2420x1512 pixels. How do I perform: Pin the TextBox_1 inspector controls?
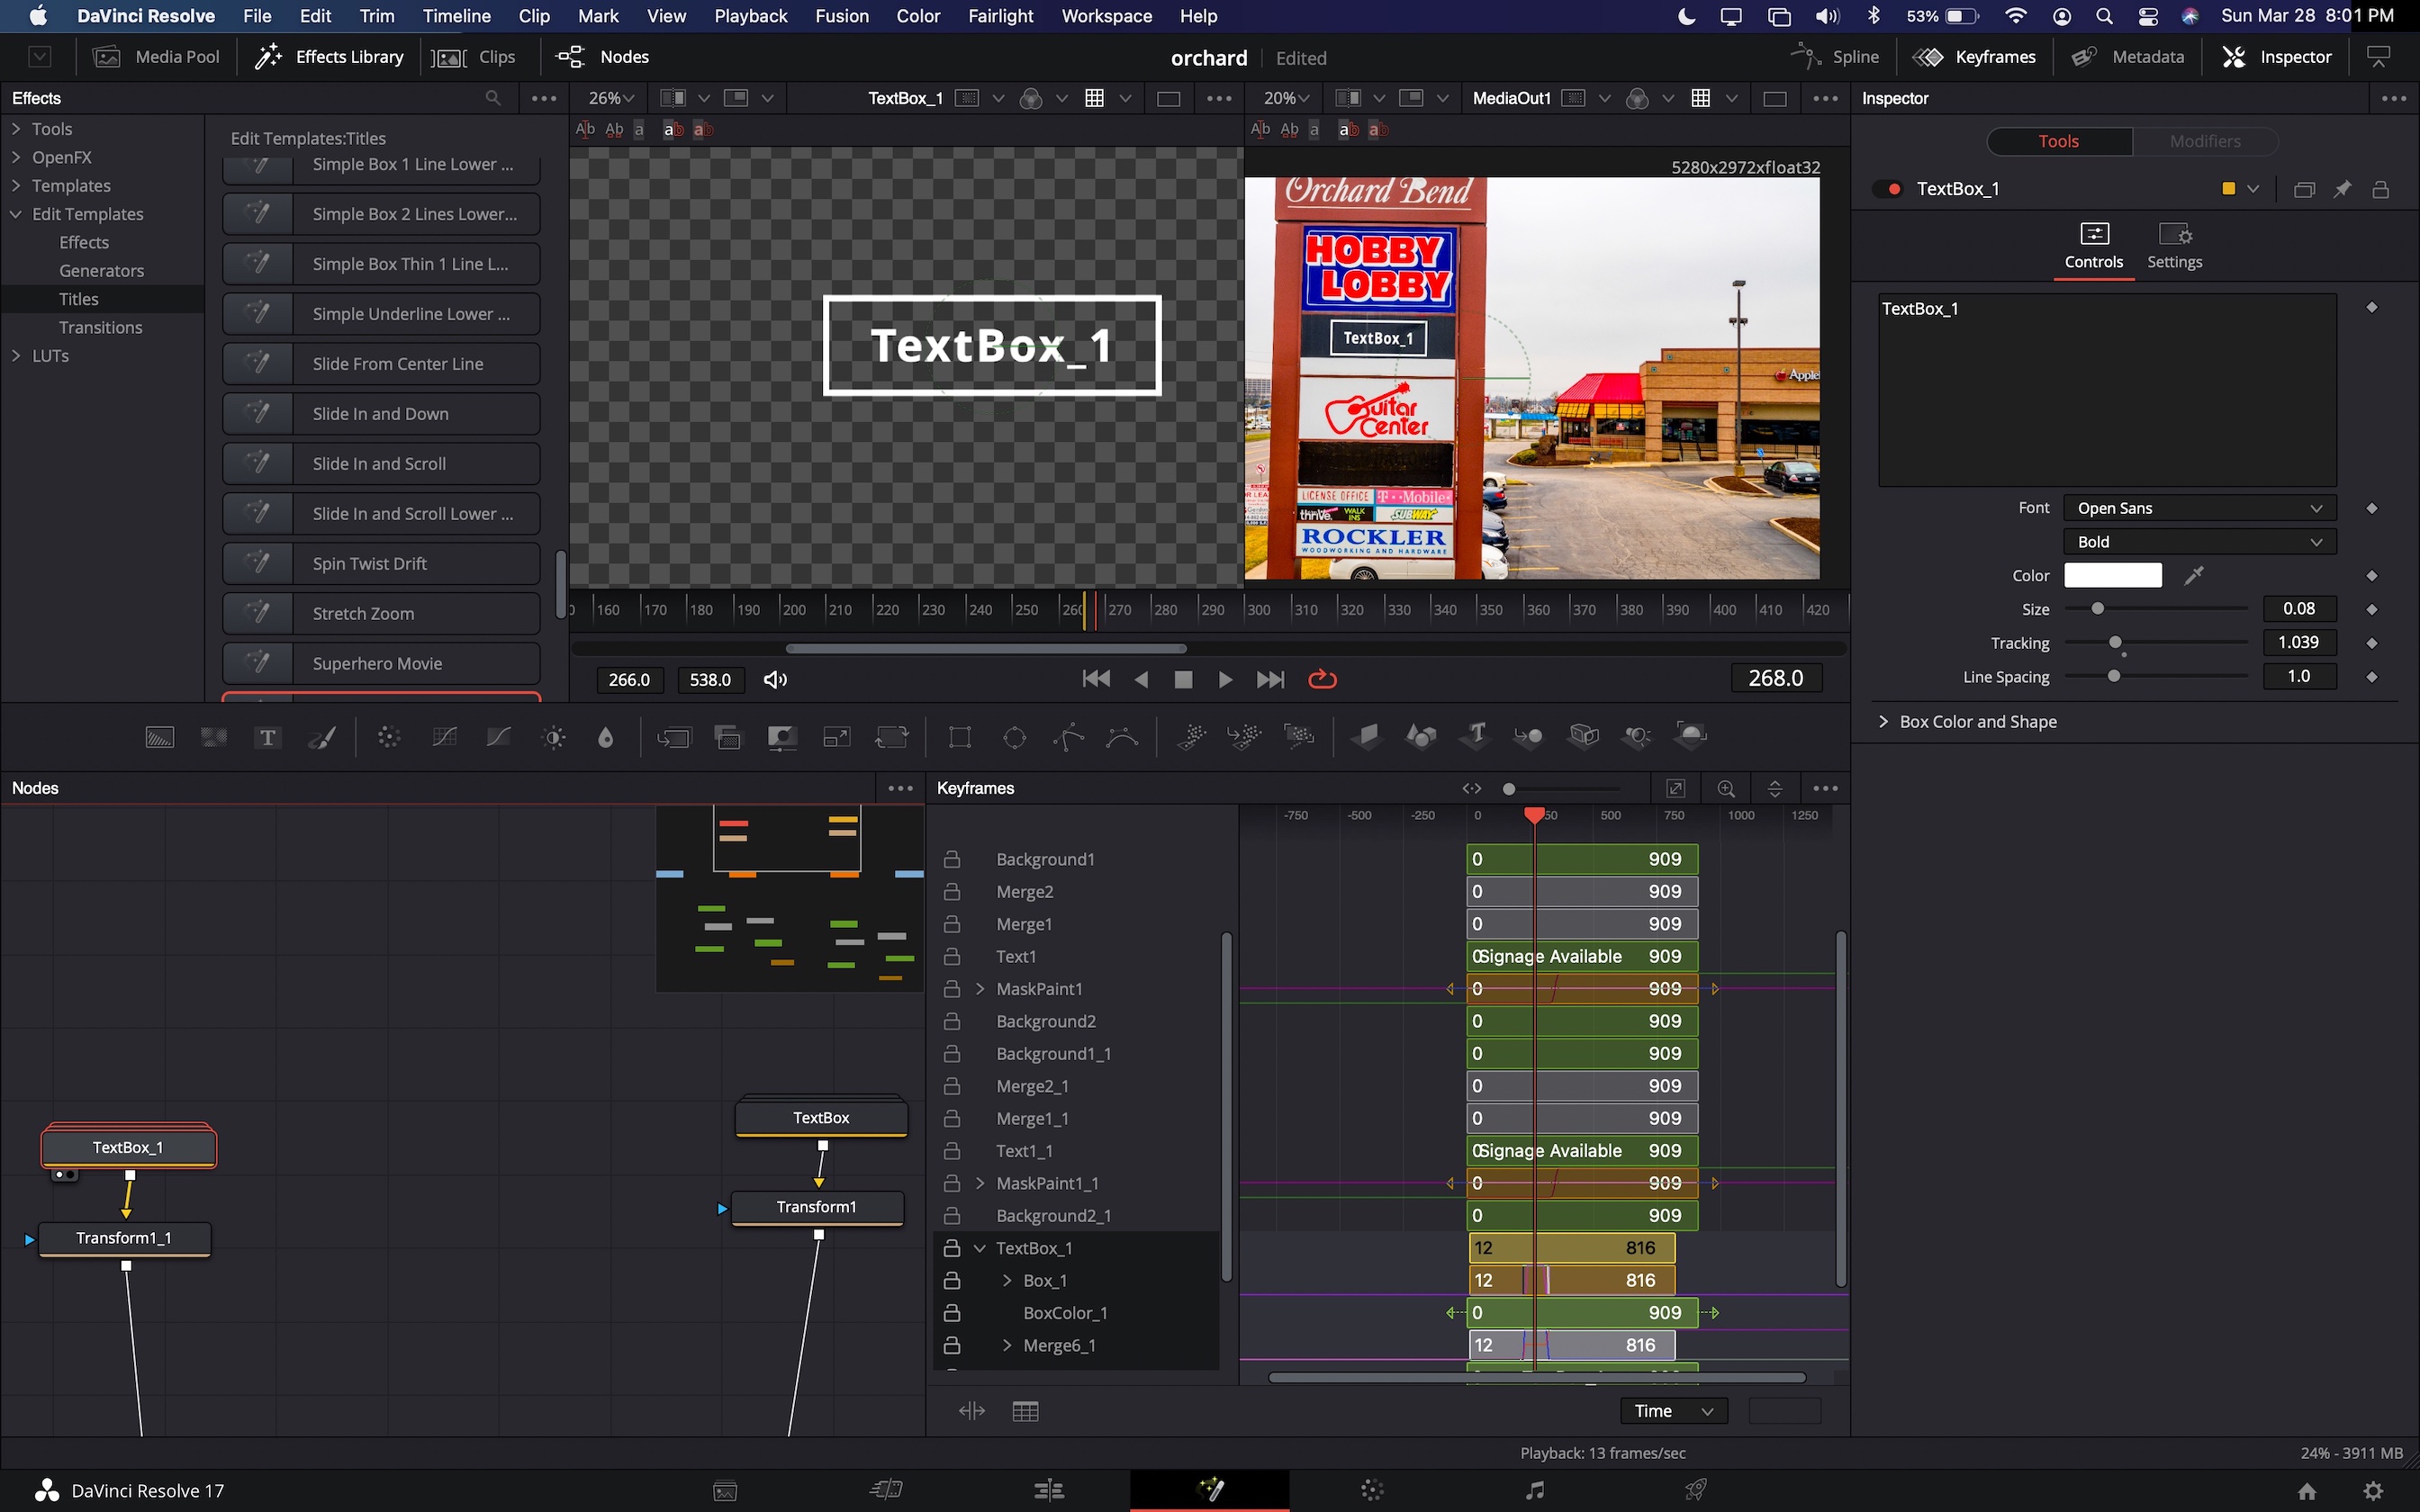[2342, 189]
